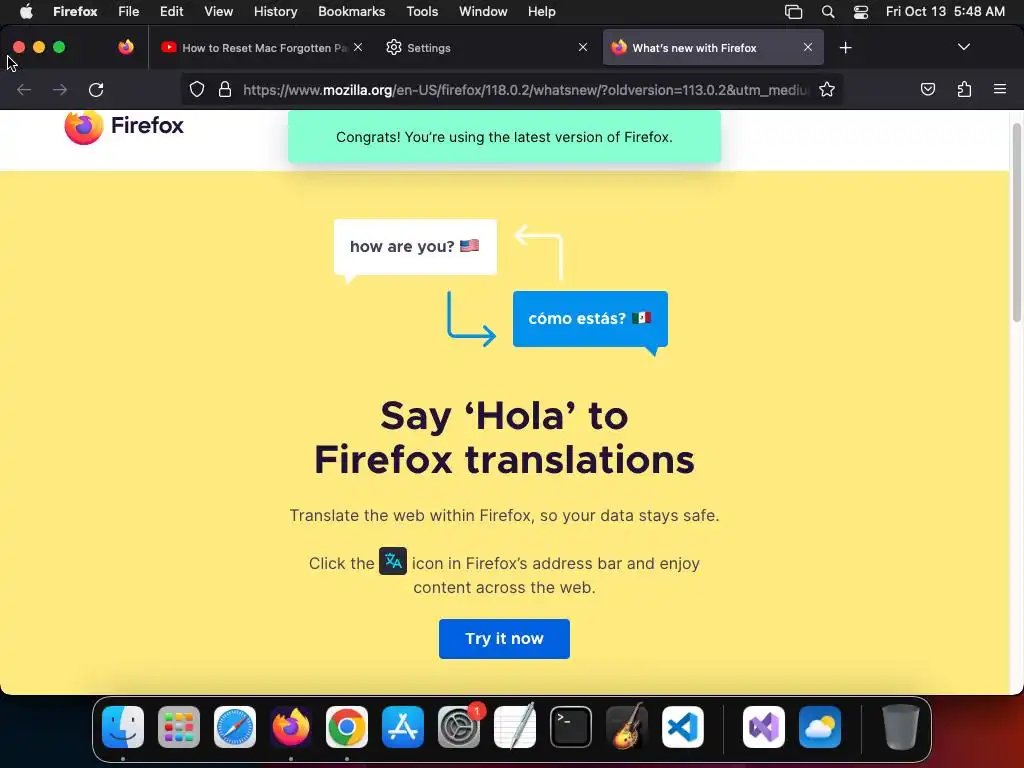
Task: Open Launchpad from the Dock
Action: point(179,727)
